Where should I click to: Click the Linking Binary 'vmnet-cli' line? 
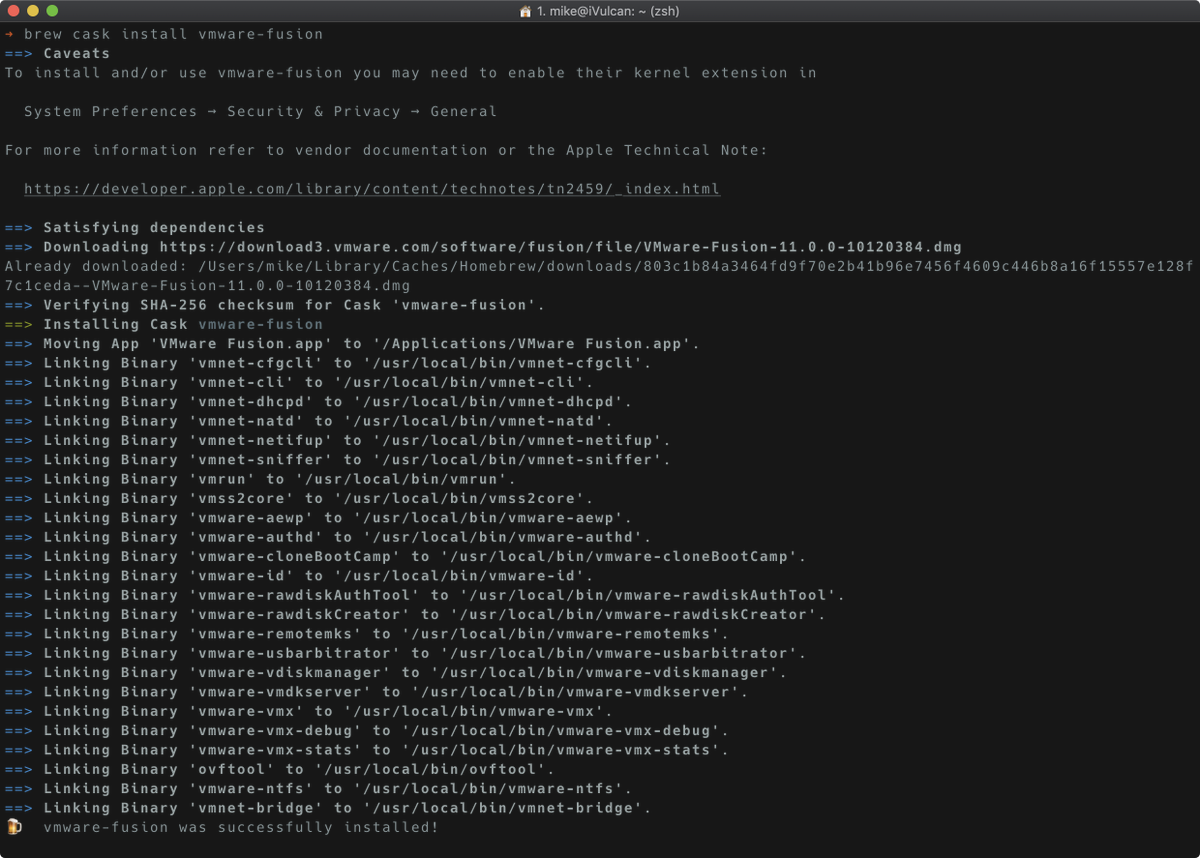[x=299, y=382]
